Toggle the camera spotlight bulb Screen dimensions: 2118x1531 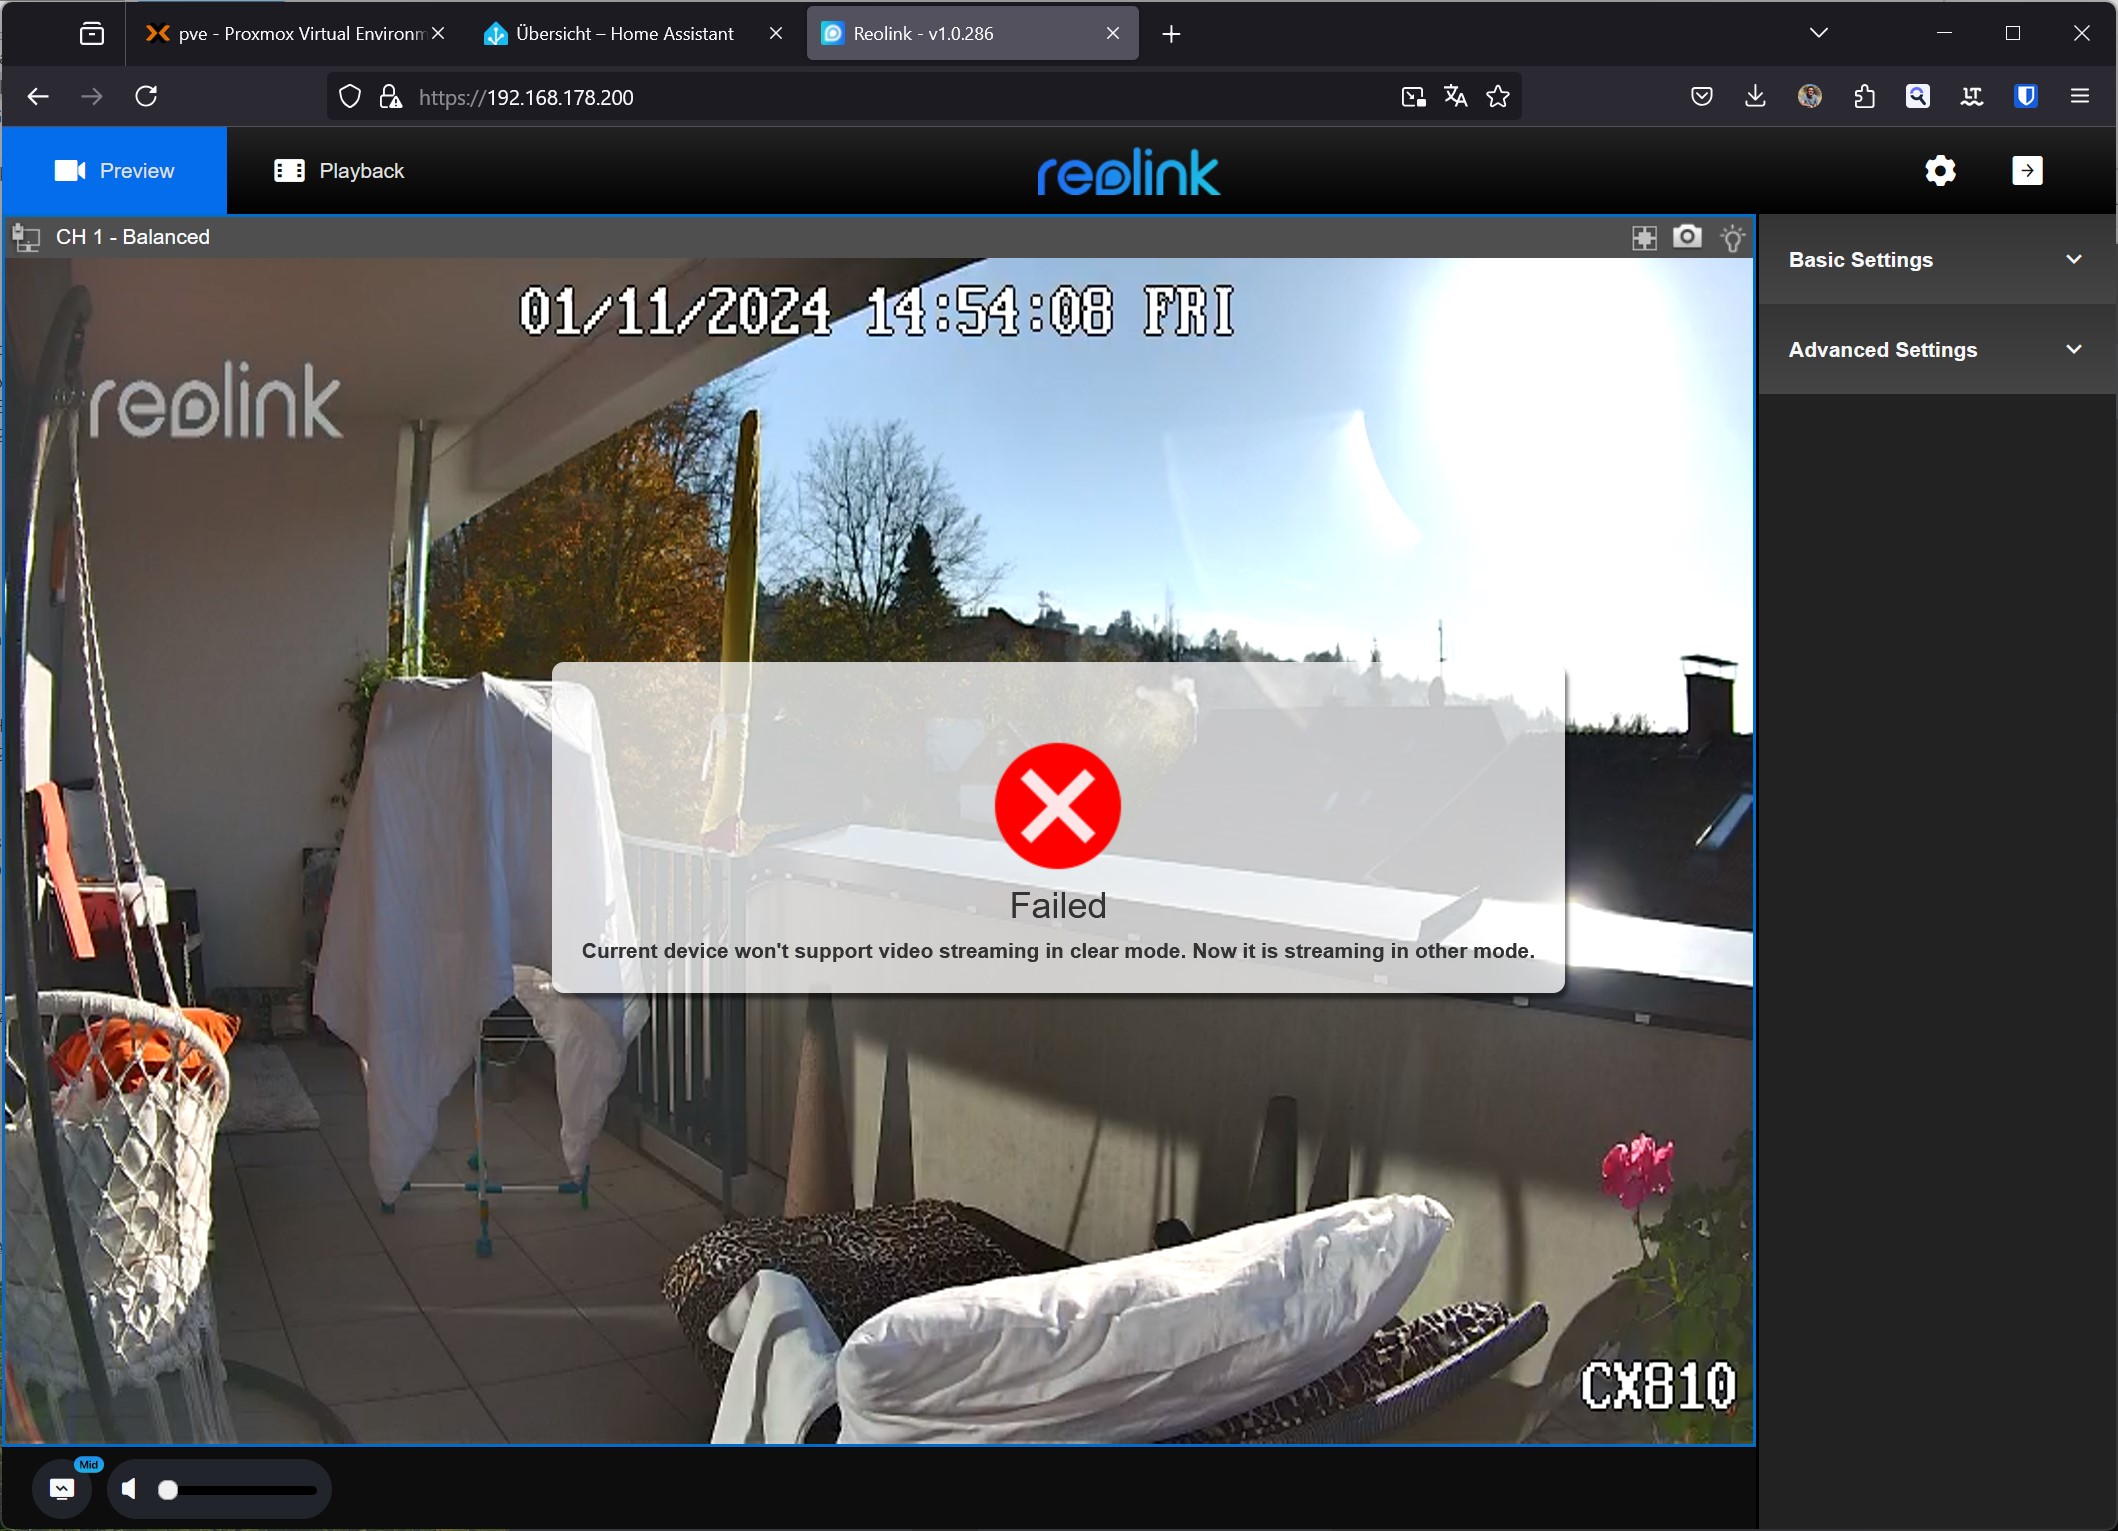[x=1732, y=238]
